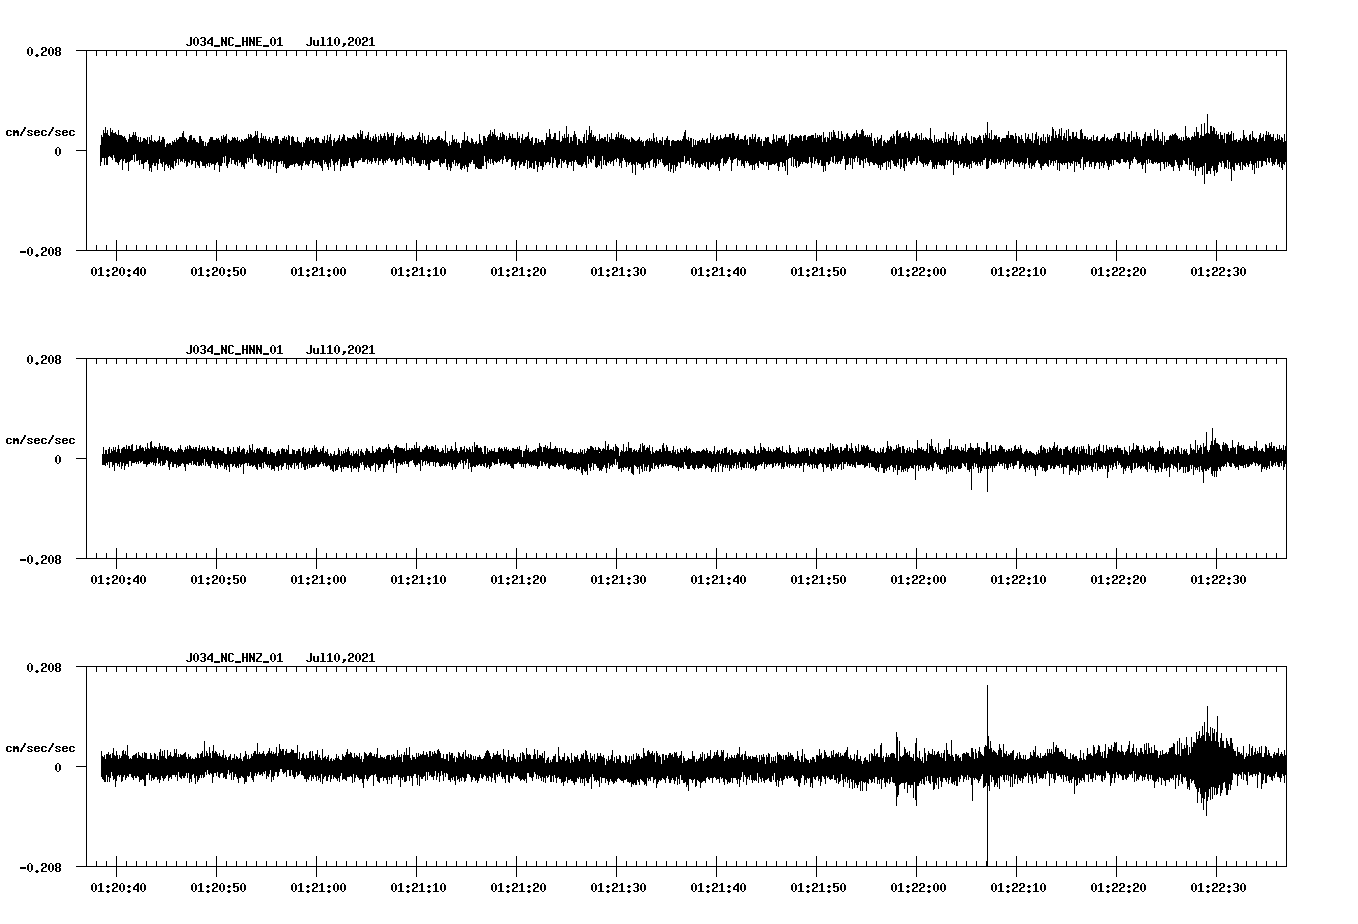
Task: Select 01:20:50 time label on HNE plot
Action: (218, 272)
